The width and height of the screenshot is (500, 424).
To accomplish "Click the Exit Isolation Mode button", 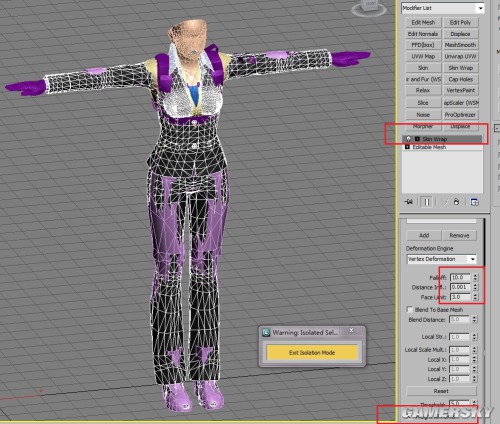I will (x=312, y=352).
